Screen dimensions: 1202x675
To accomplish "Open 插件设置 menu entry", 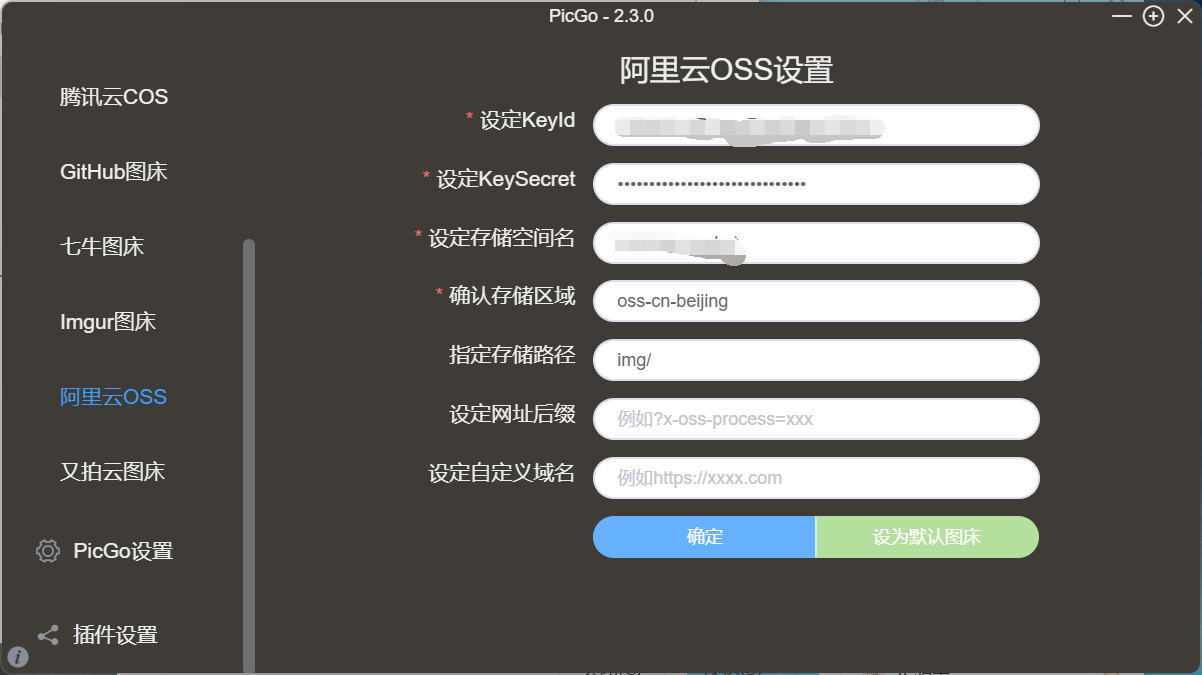I will tap(115, 635).
